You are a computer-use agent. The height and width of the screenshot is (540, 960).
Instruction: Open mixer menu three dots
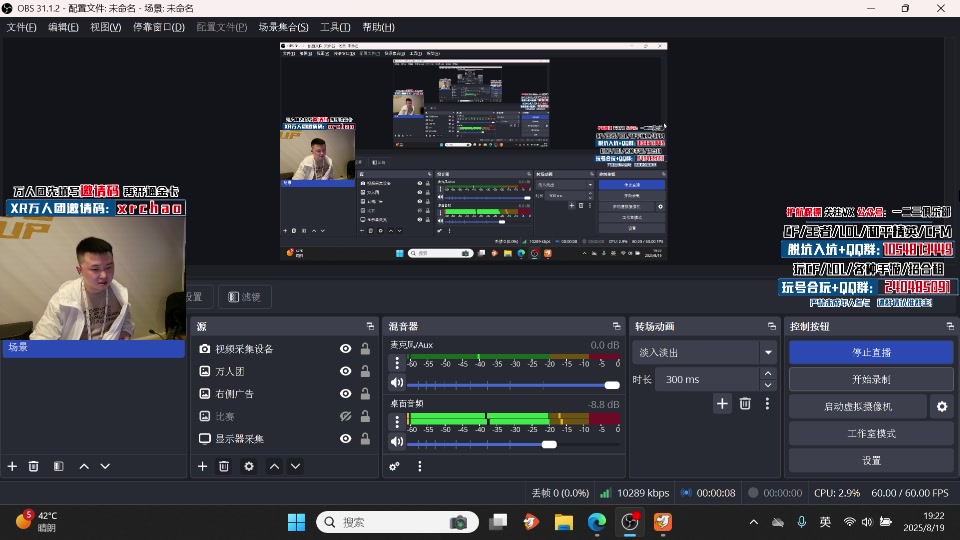[x=419, y=467]
